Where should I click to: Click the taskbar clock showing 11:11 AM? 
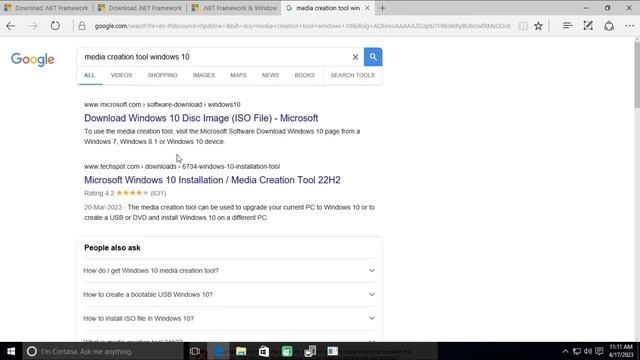point(621,351)
